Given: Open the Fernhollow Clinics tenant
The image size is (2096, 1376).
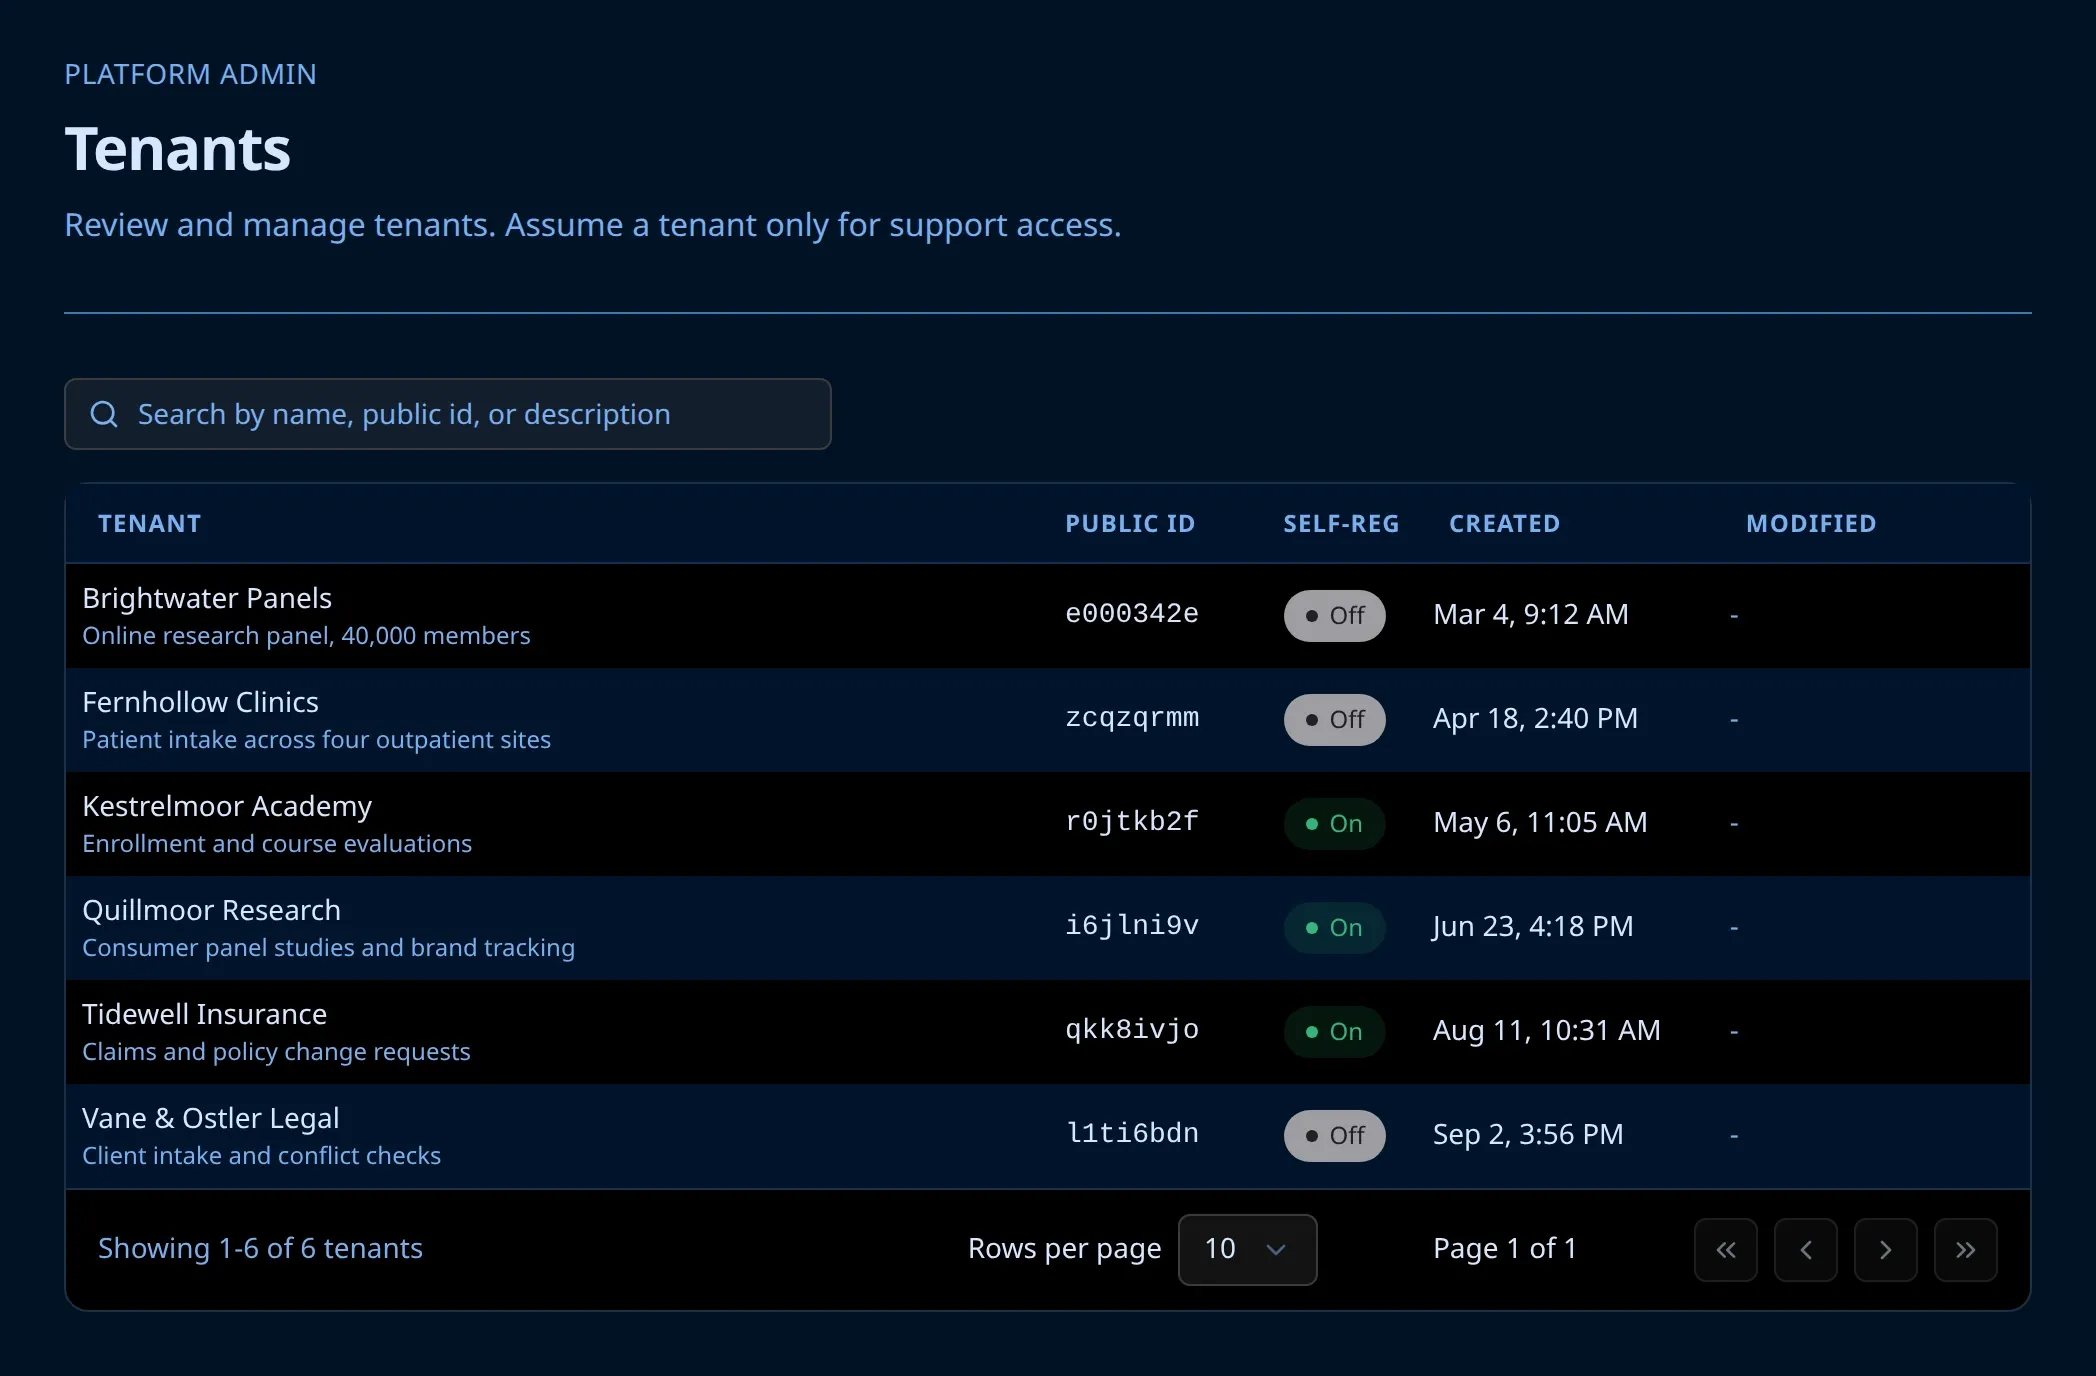Looking at the screenshot, I should (x=200, y=702).
